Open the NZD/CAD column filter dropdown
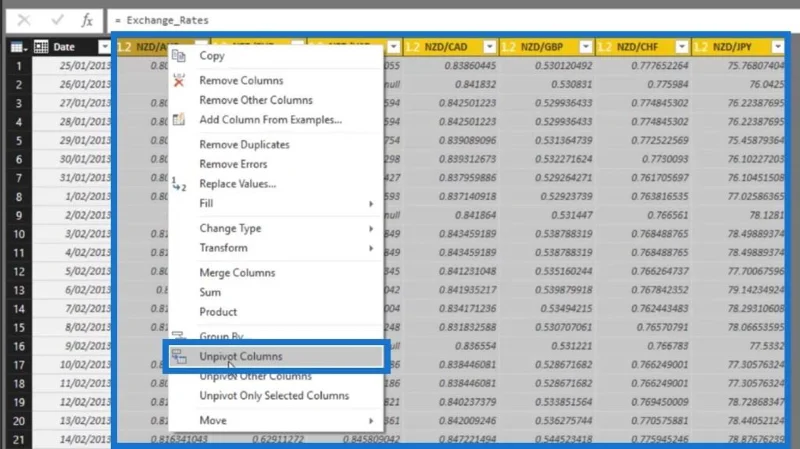800x449 pixels. click(x=489, y=47)
